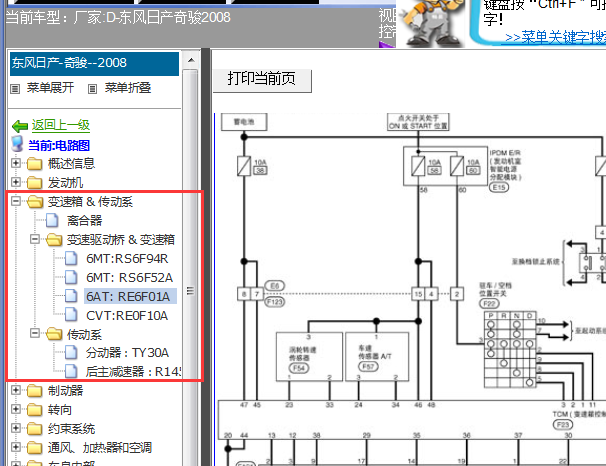The height and width of the screenshot is (466, 606).
Task: Collapse the 变速驱动桥 & 变速箱 node
Action: [35, 239]
